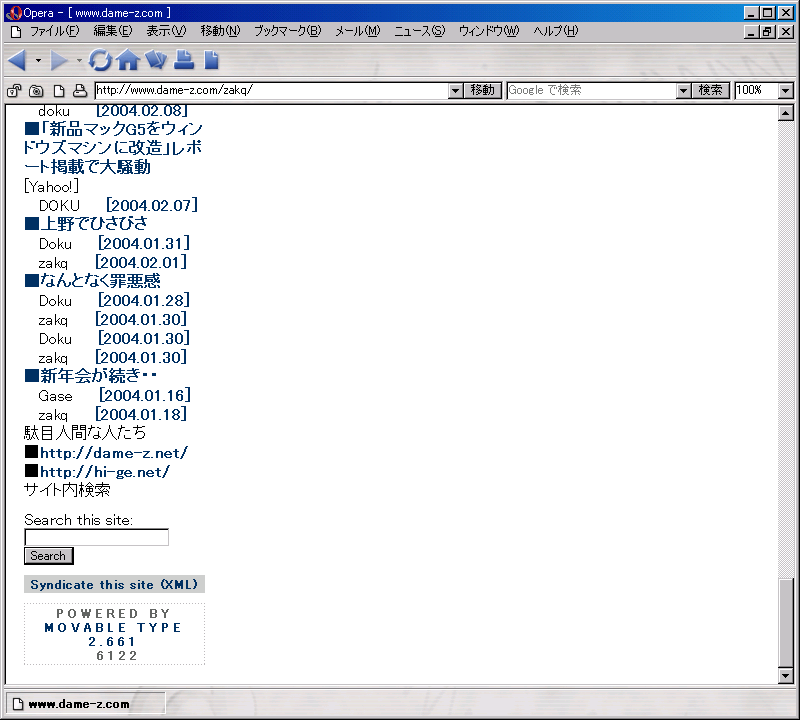Open the 編集(E) menu
Image resolution: width=800 pixels, height=720 pixels.
coord(113,31)
